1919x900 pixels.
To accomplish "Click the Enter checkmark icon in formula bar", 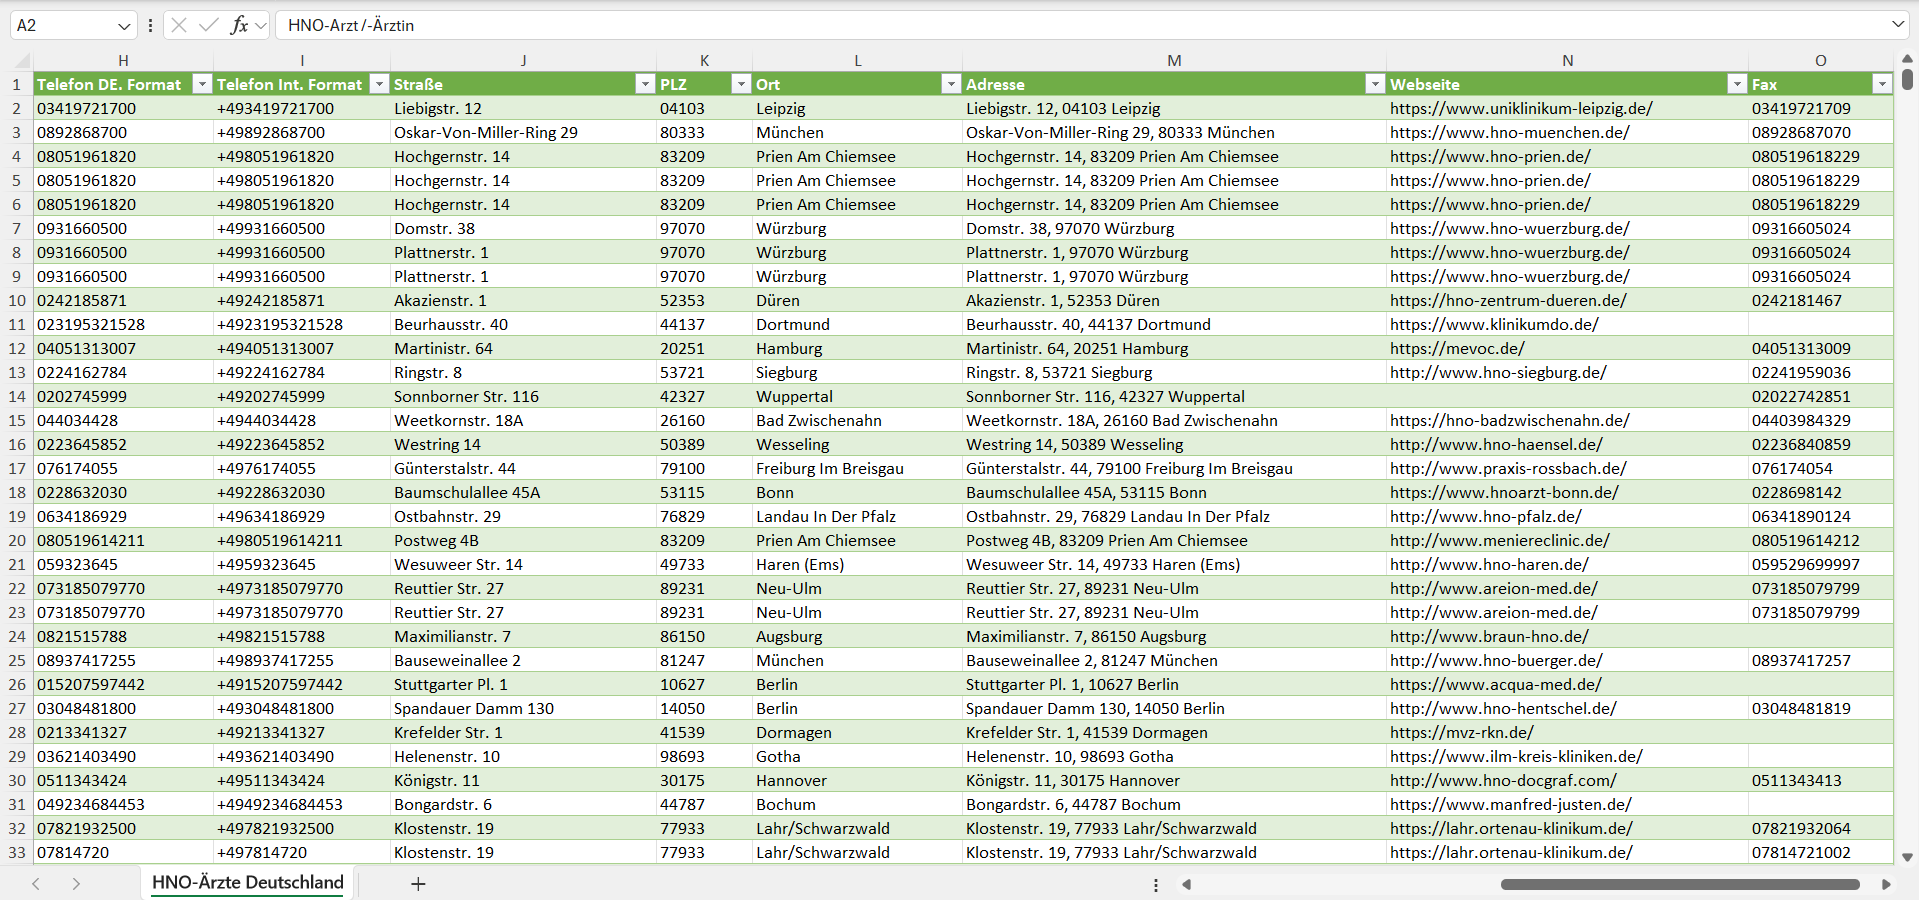I will click(209, 25).
